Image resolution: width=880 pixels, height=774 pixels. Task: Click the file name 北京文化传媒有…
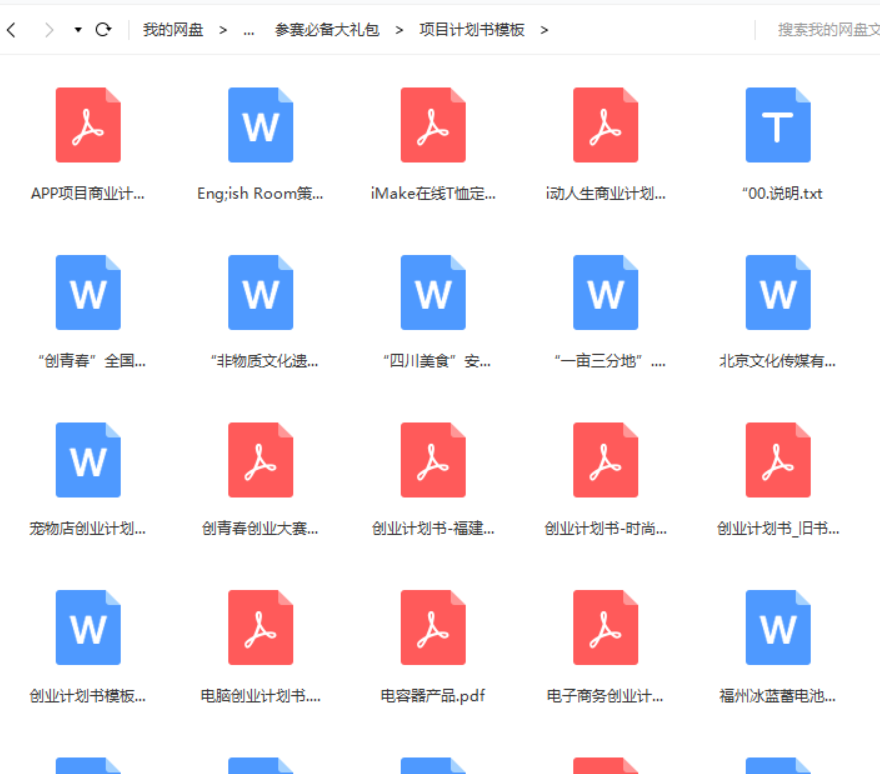click(778, 361)
